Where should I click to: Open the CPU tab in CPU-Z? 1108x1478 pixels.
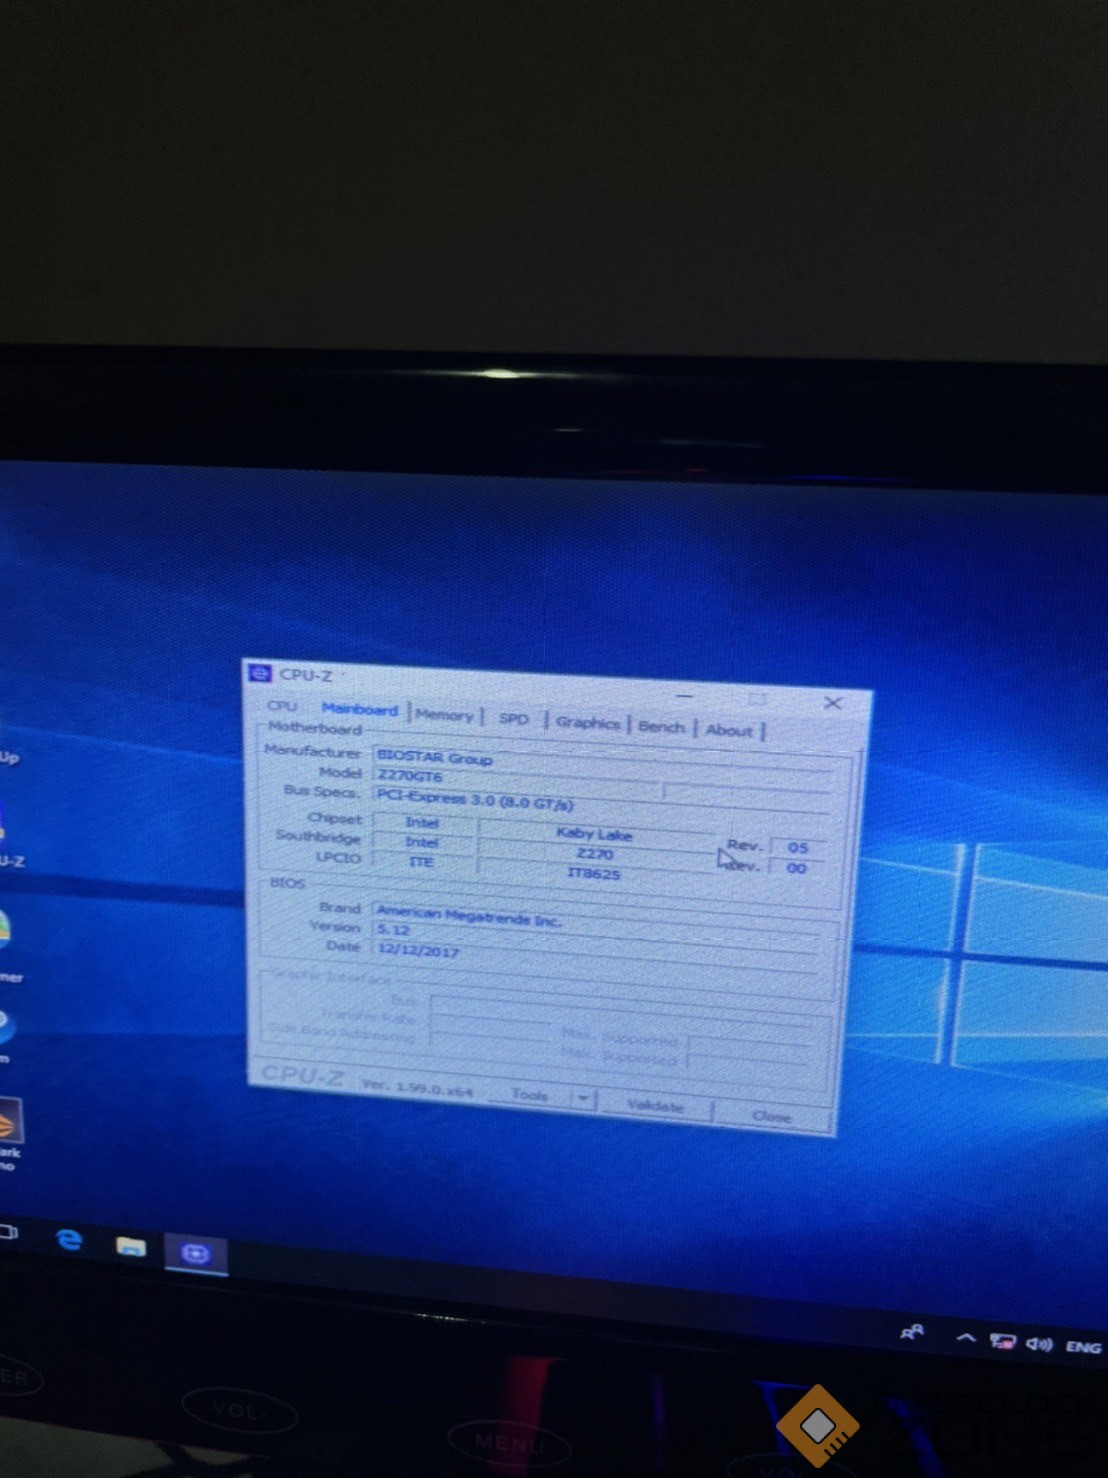tap(282, 706)
